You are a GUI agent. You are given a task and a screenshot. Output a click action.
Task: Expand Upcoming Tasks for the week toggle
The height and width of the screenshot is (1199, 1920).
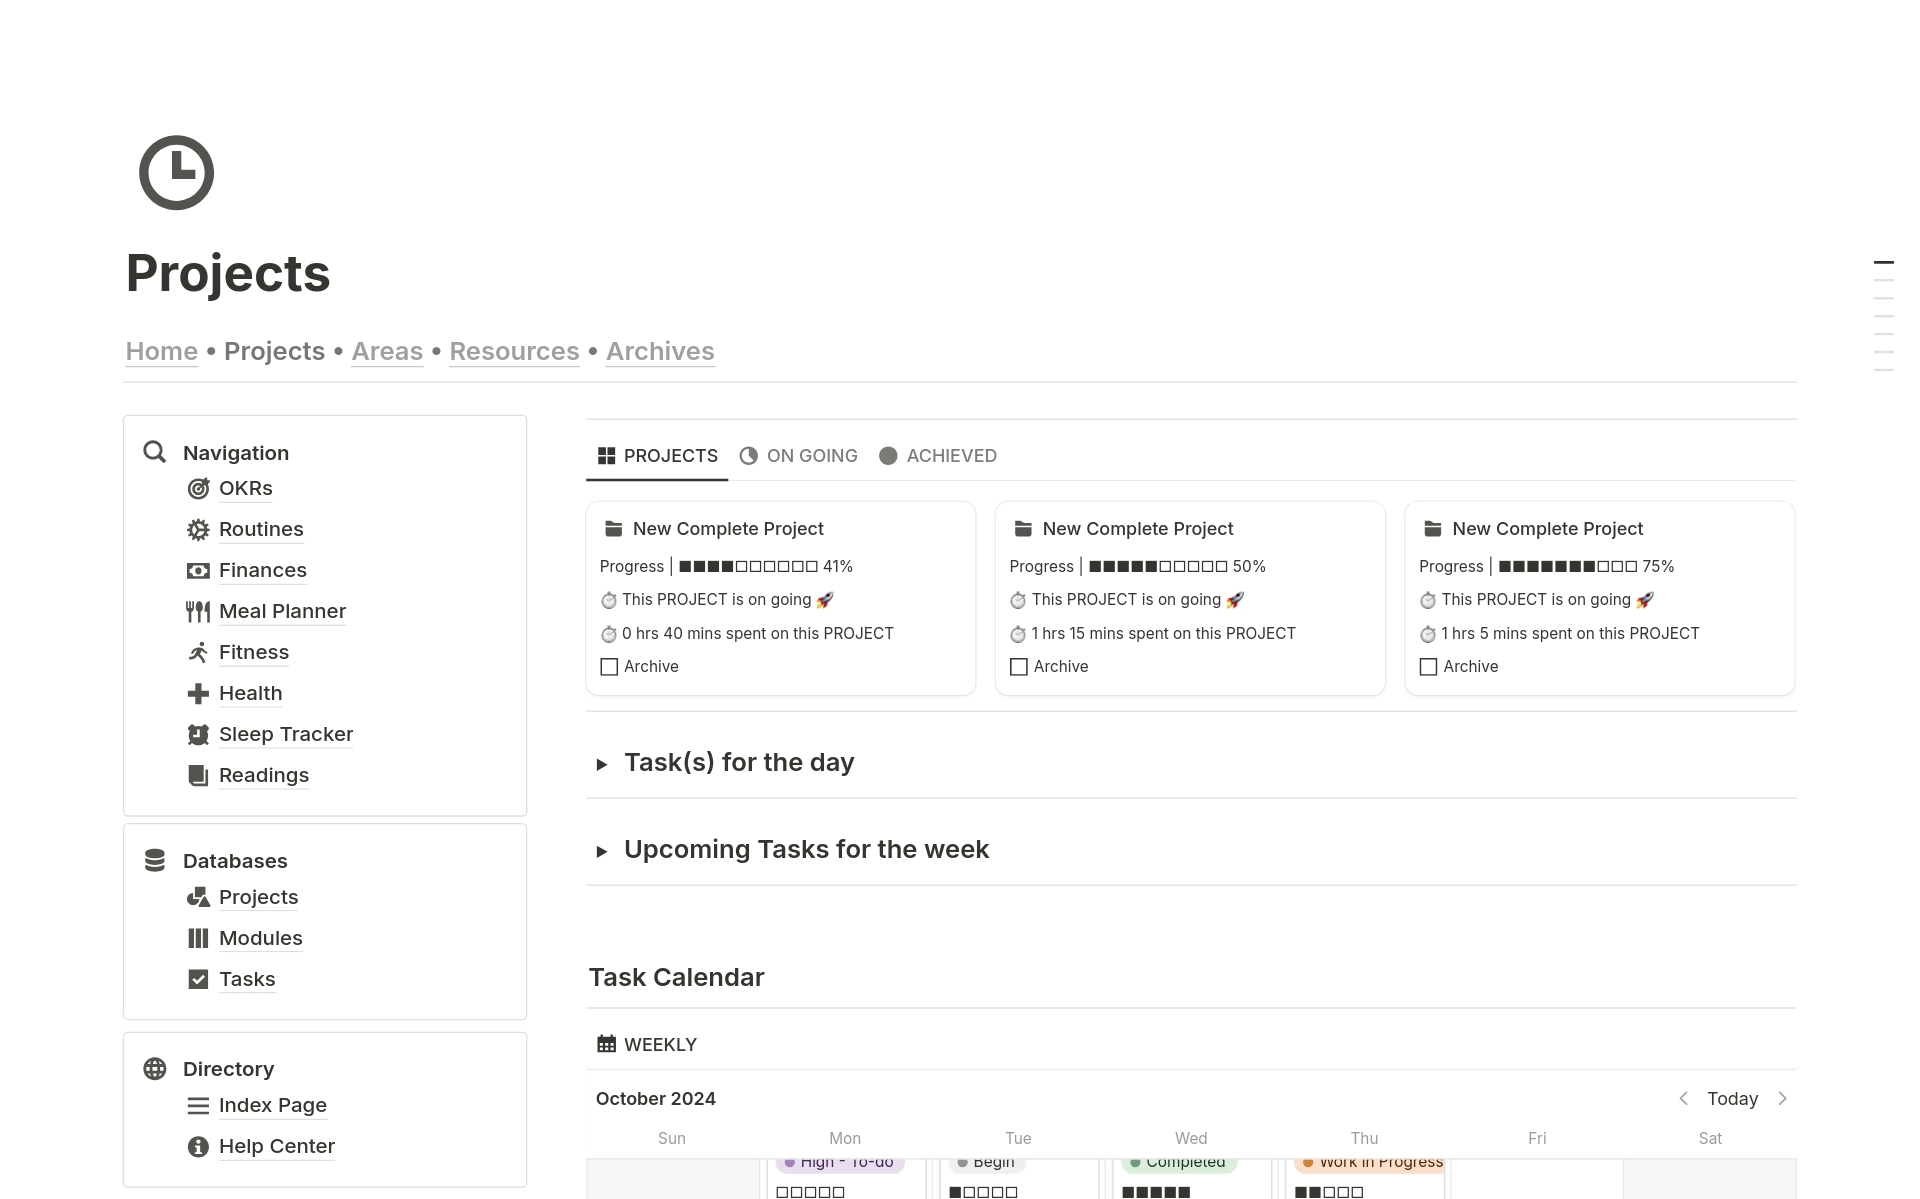coord(602,852)
